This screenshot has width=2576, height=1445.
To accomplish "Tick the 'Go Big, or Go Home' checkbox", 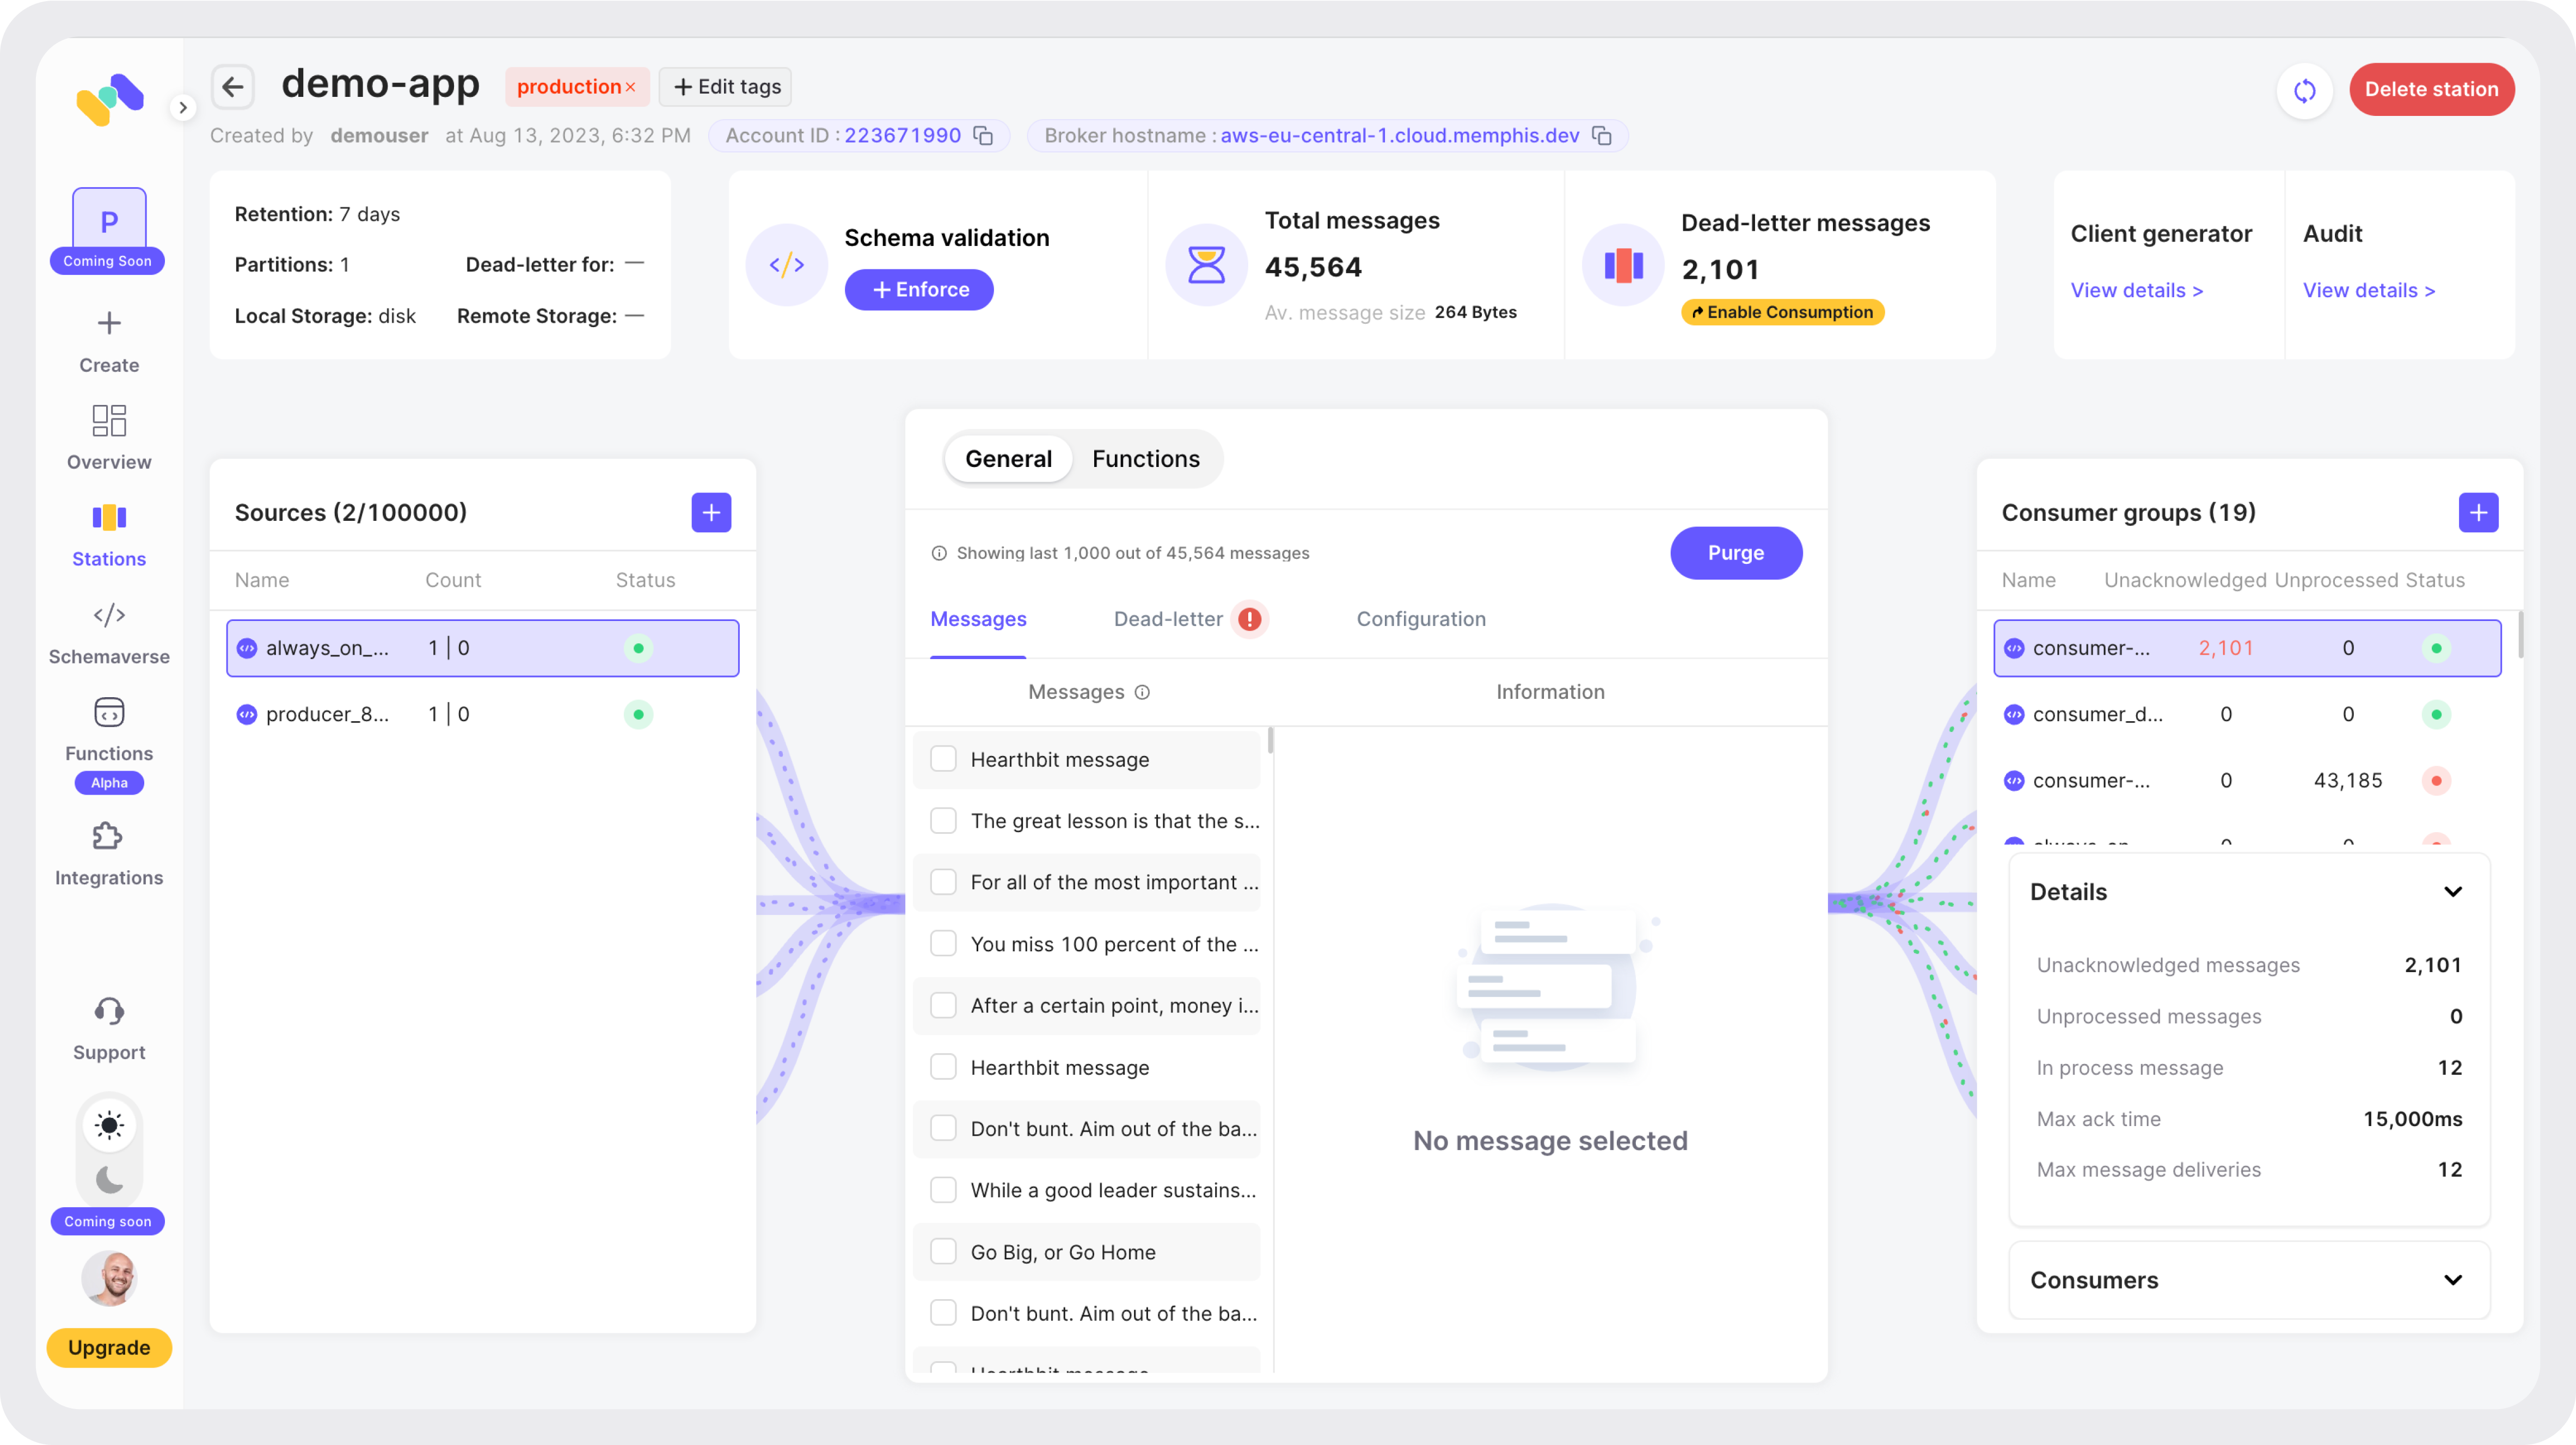I will 943,1252.
